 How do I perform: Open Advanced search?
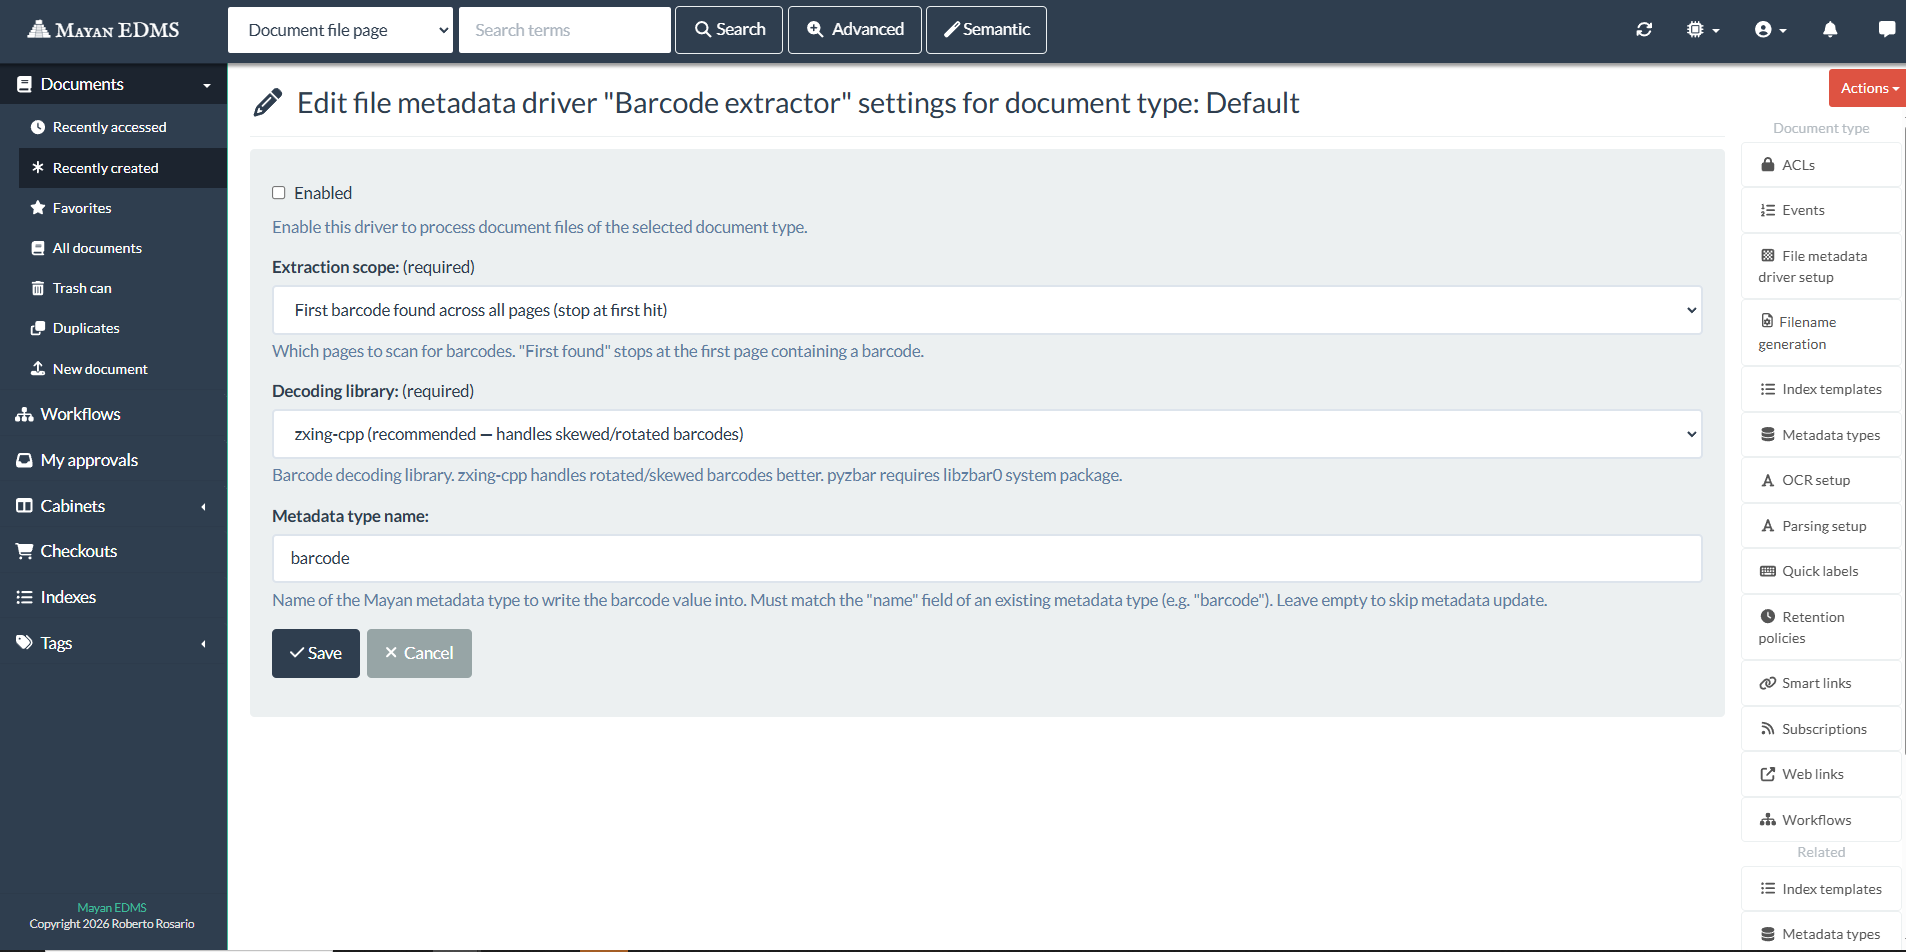point(855,30)
